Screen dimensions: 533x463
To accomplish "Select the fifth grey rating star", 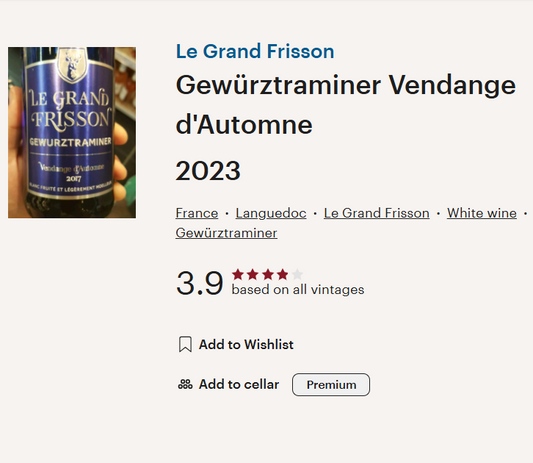I will pyautogui.click(x=297, y=274).
